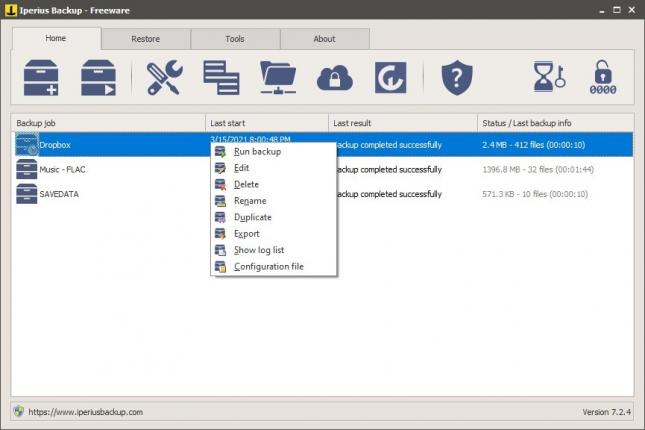Image resolution: width=645 pixels, height=430 pixels.
Task: Choose Configuration file menu entry
Action: click(273, 267)
